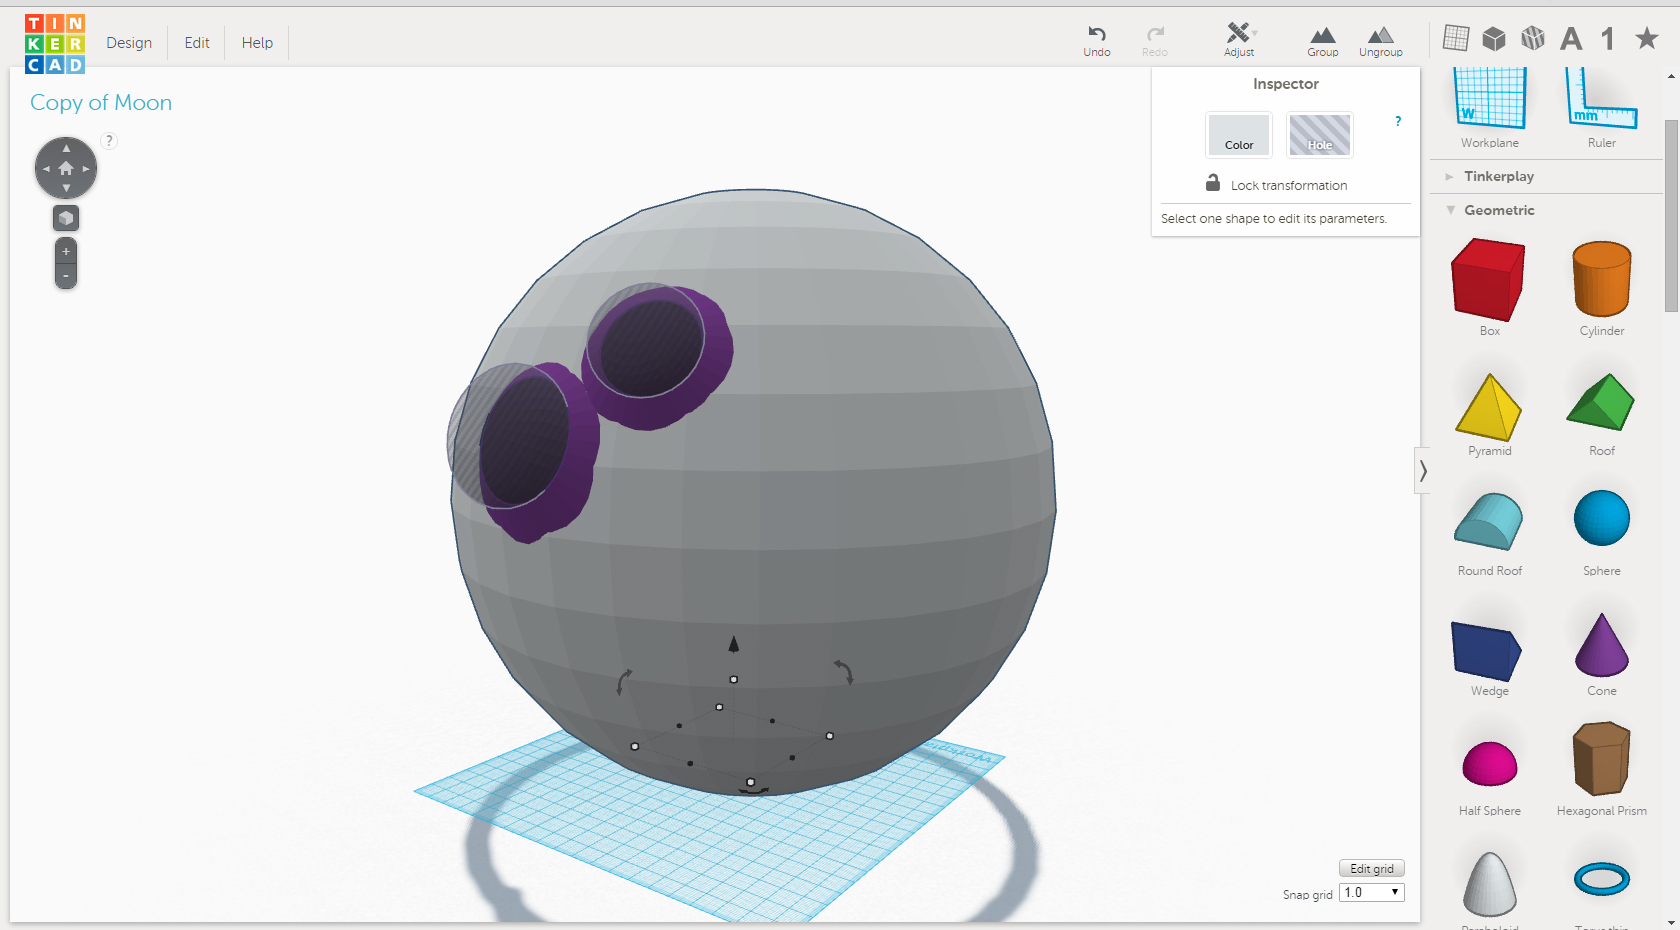Click the Tinkercad logo
This screenshot has width=1680, height=930.
(55, 43)
